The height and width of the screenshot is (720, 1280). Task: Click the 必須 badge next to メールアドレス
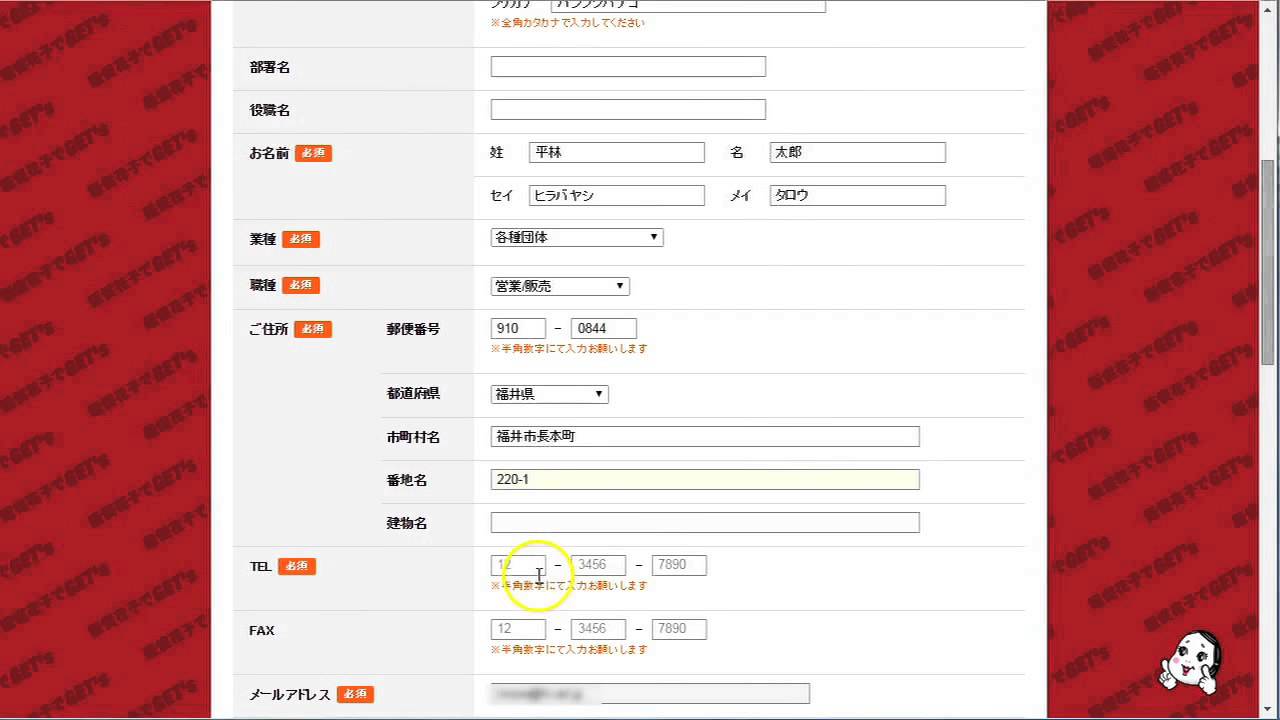click(x=355, y=694)
